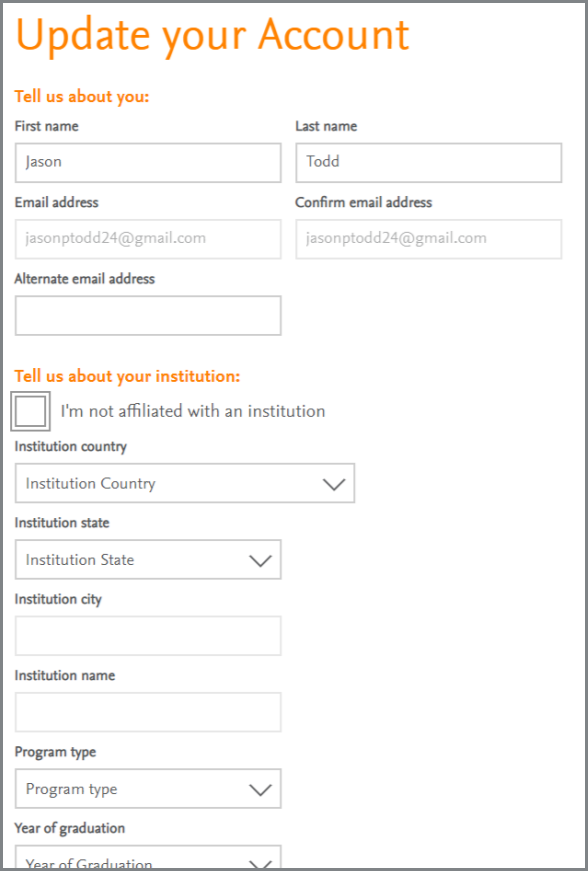Focus the Alternate email address field
The image size is (588, 871).
(x=148, y=316)
